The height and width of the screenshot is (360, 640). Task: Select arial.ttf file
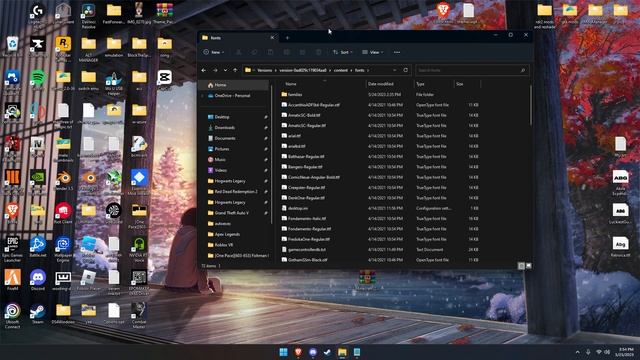380,136
